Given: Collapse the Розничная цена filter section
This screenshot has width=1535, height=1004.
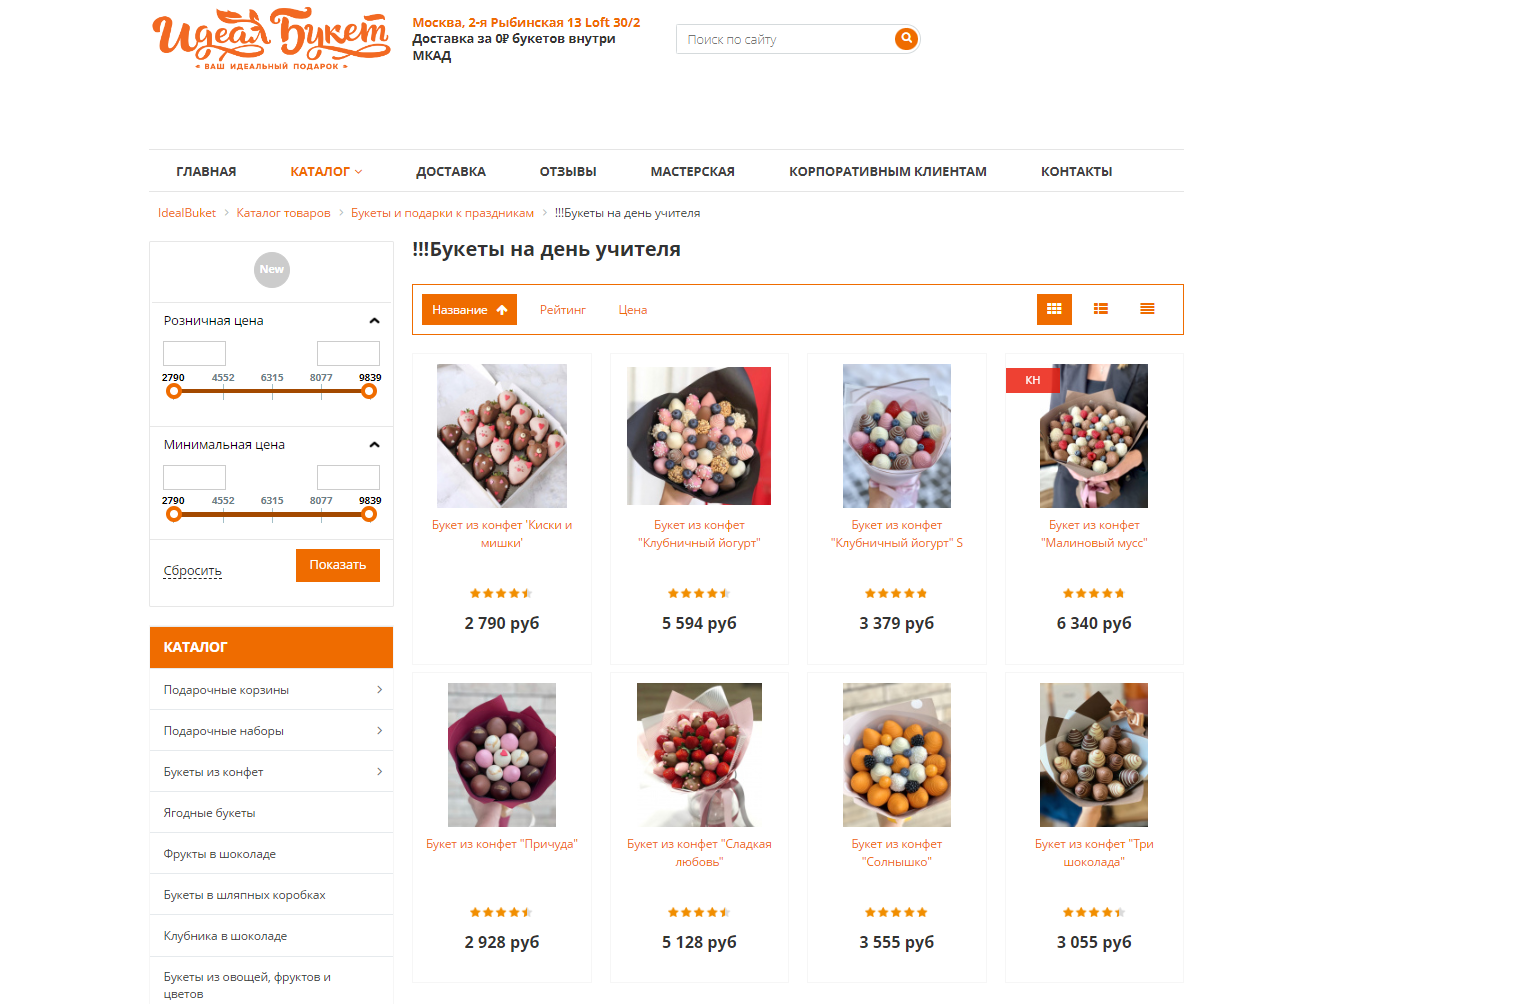Looking at the screenshot, I should tap(374, 321).
